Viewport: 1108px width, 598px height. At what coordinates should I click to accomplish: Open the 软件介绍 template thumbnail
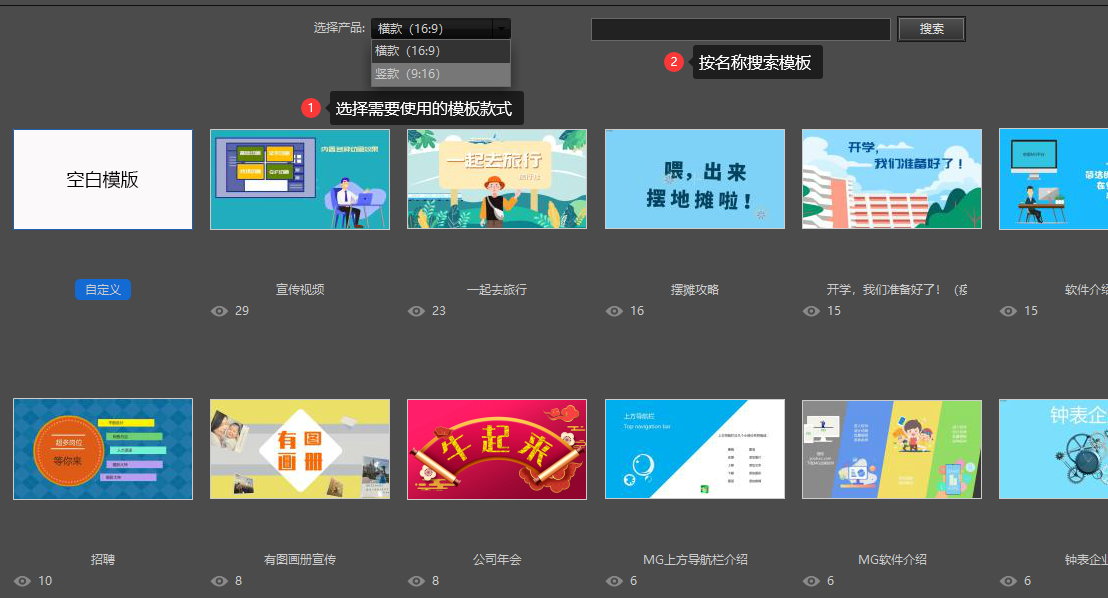1054,179
